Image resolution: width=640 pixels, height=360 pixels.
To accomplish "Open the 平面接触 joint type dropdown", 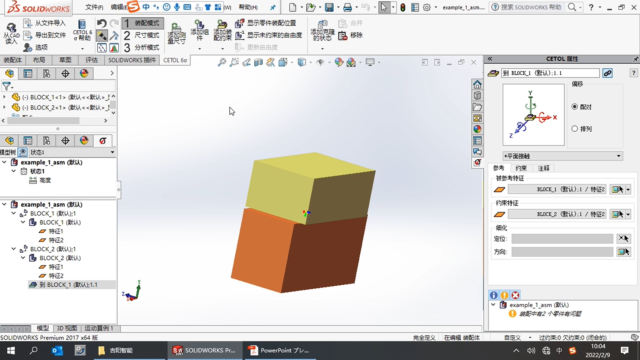I will tap(562, 156).
